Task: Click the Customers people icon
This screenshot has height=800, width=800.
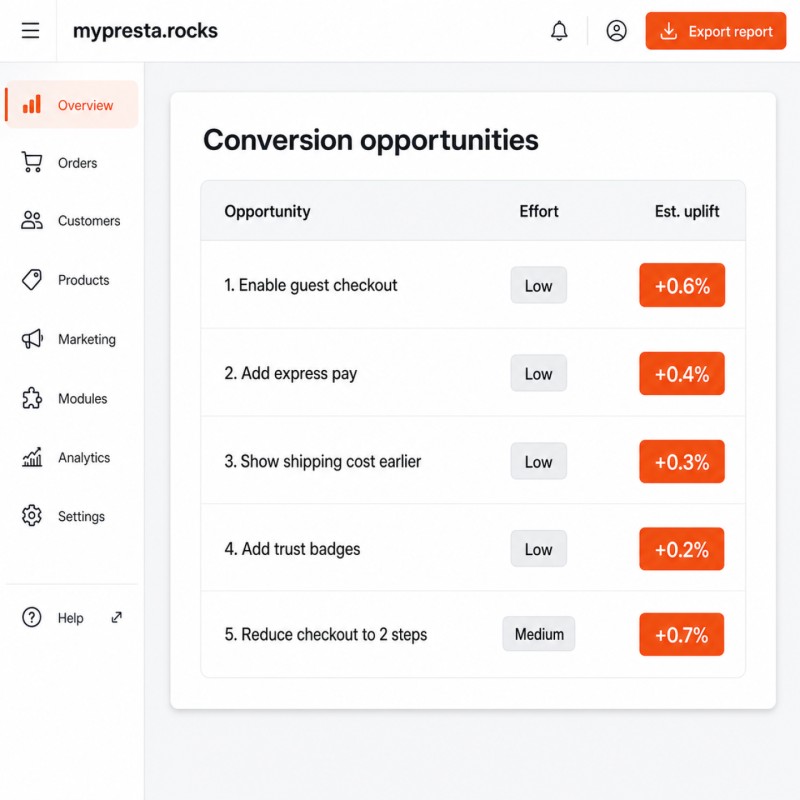Action: 32,220
